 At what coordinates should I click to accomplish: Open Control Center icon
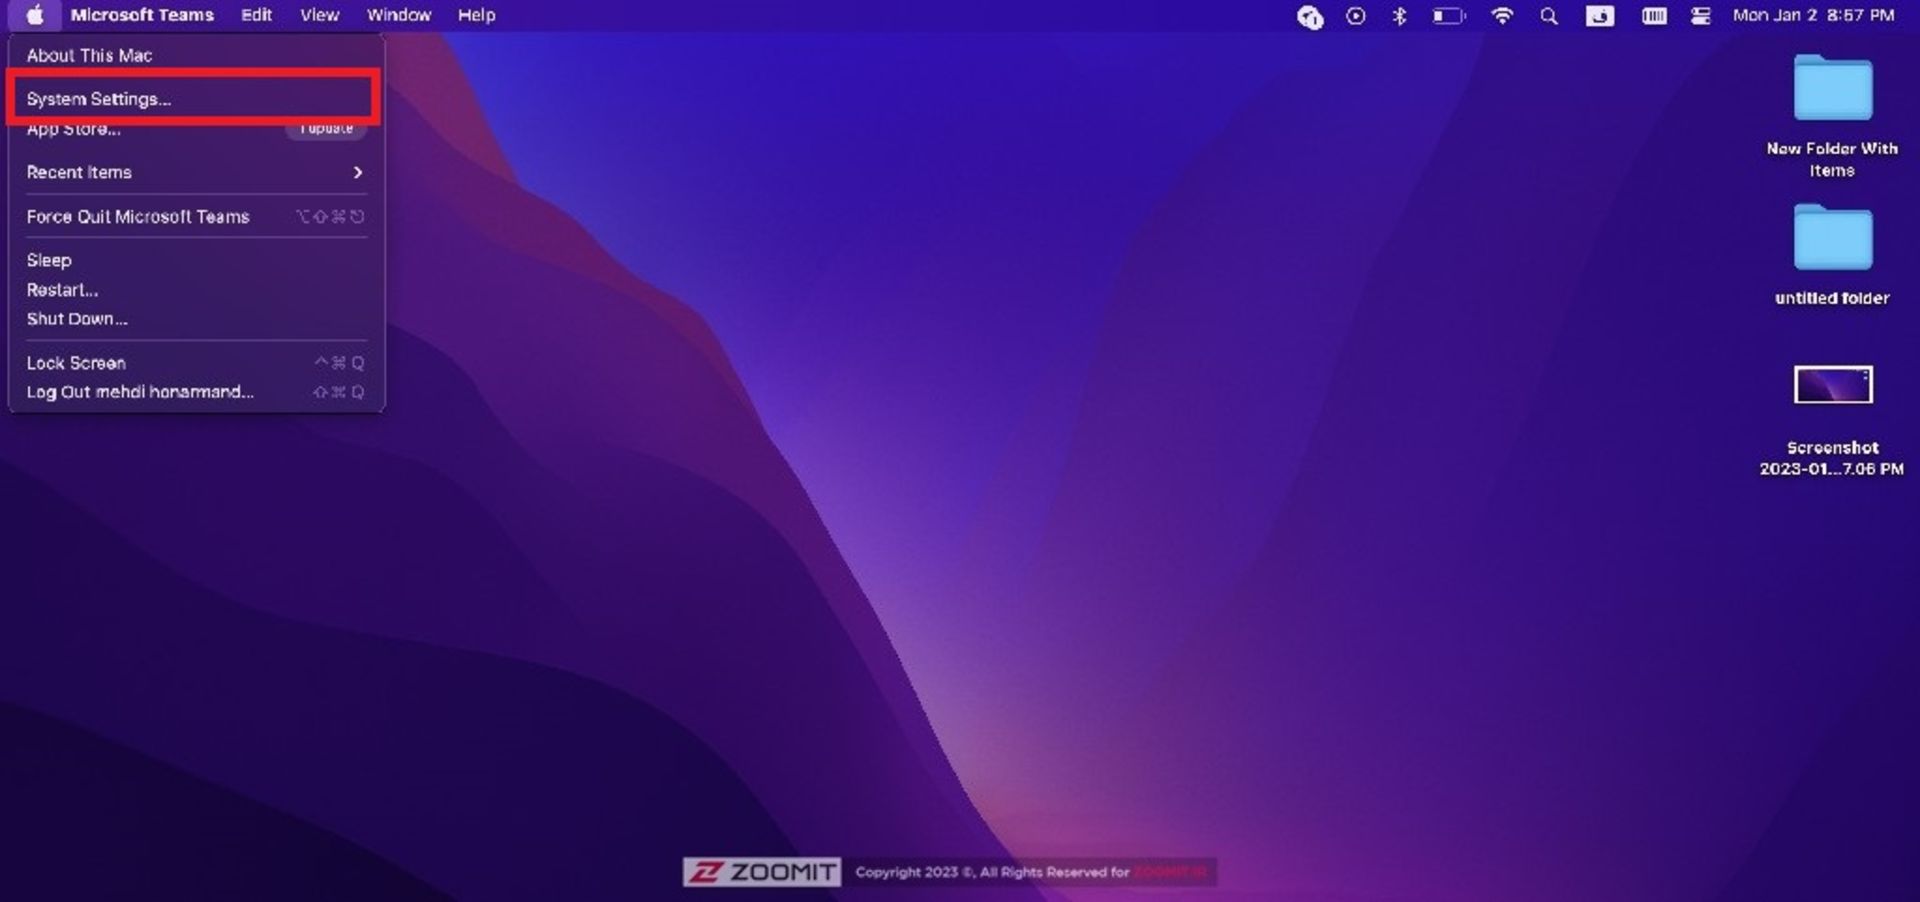click(1701, 15)
